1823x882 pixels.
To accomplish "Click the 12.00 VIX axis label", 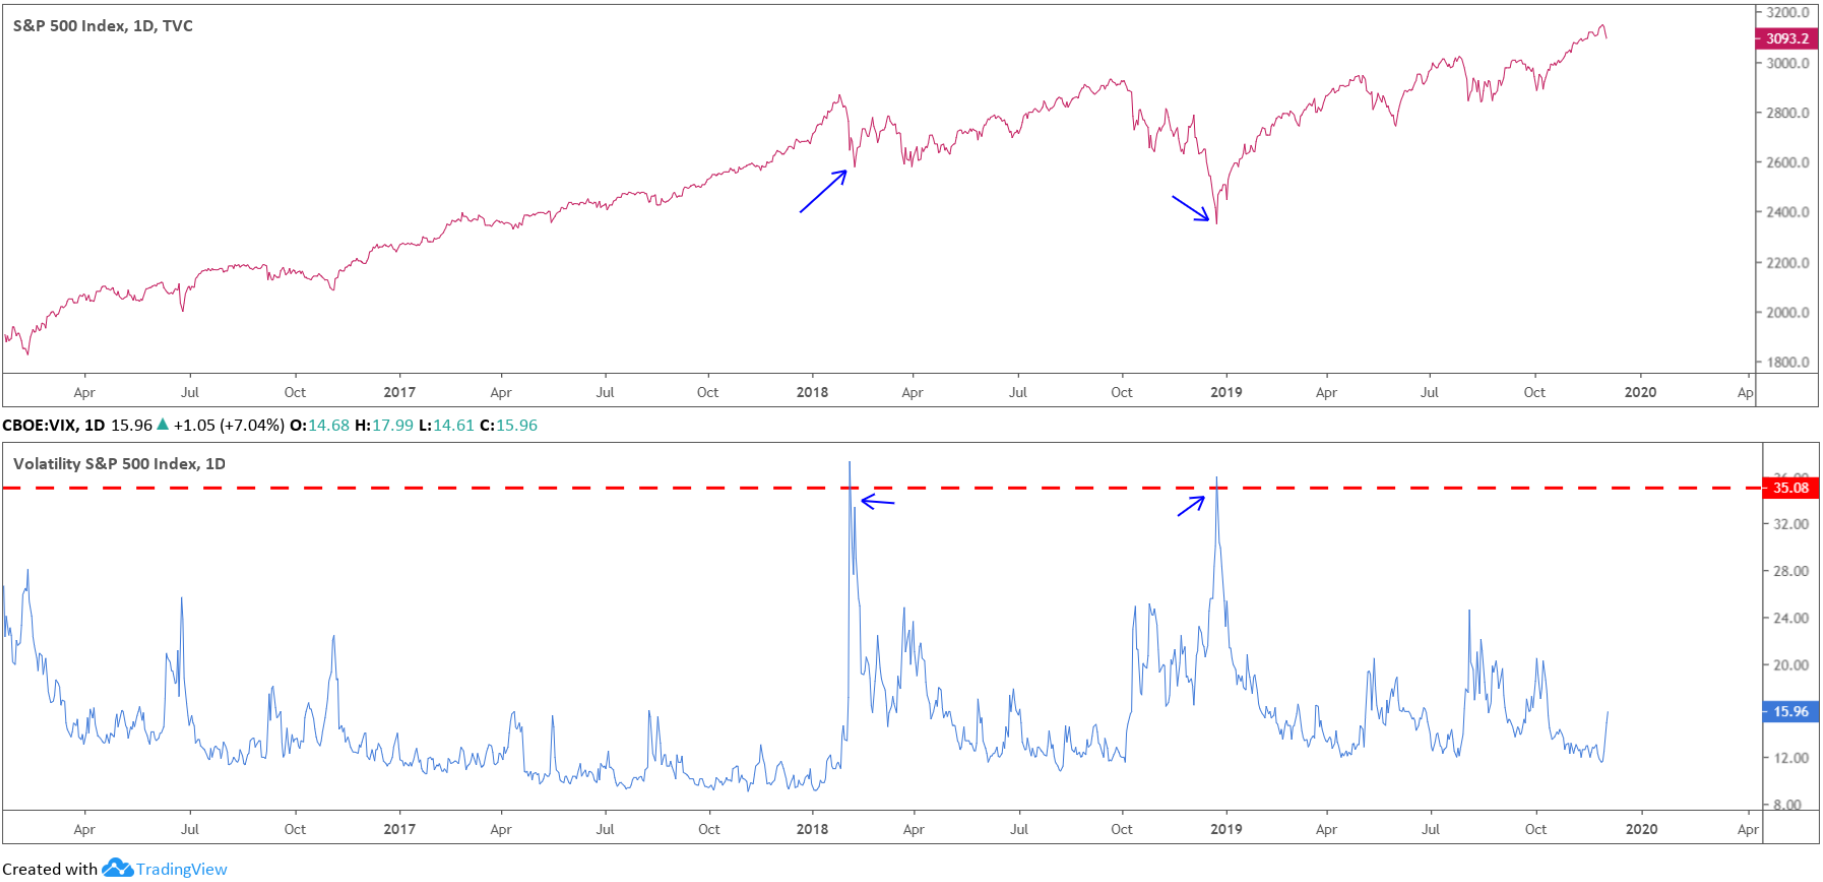I will (1791, 758).
